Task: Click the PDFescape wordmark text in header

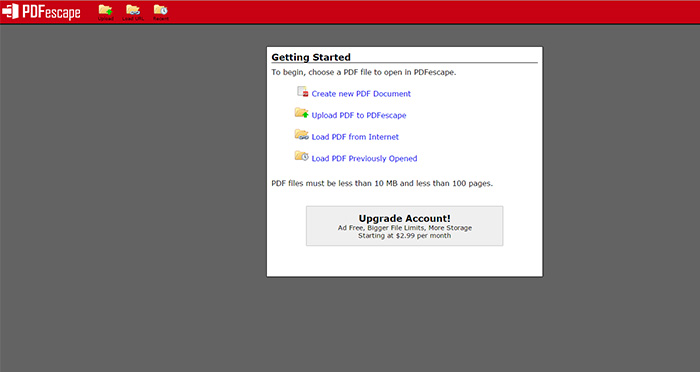Action: (x=51, y=12)
